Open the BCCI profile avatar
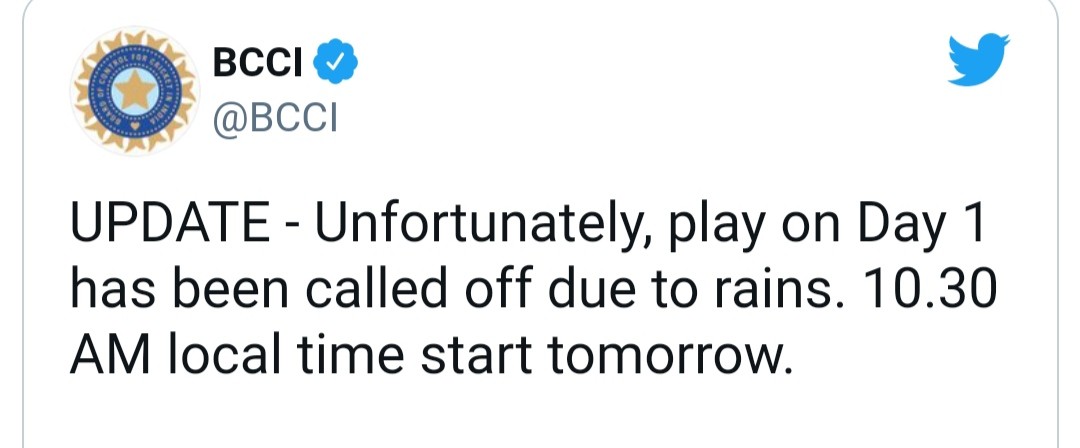This screenshot has height=448, width=1080. click(135, 90)
